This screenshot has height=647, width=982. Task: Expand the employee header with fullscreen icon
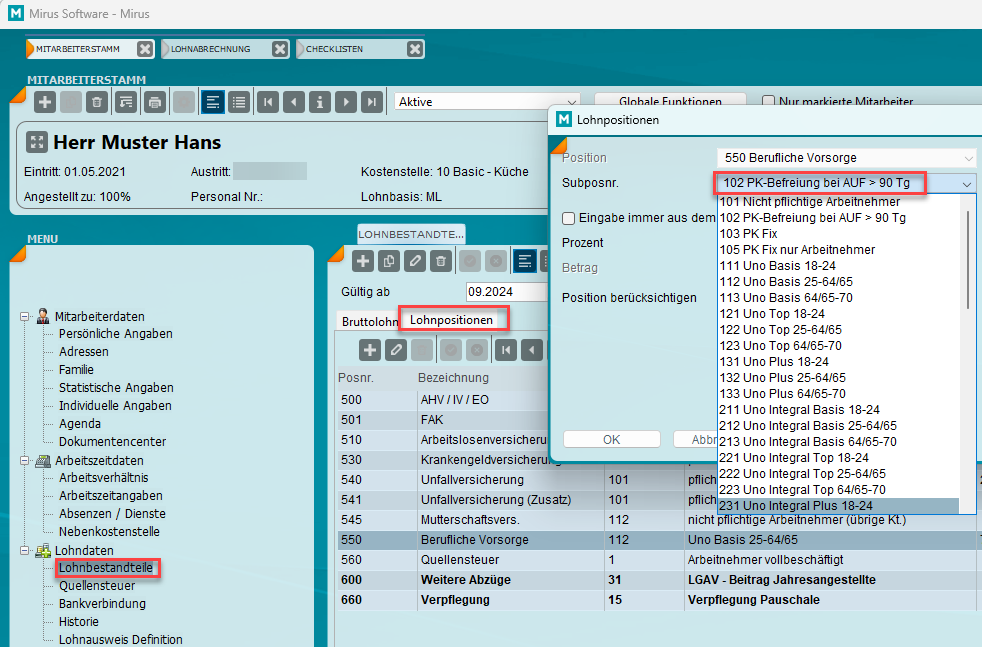tap(37, 142)
